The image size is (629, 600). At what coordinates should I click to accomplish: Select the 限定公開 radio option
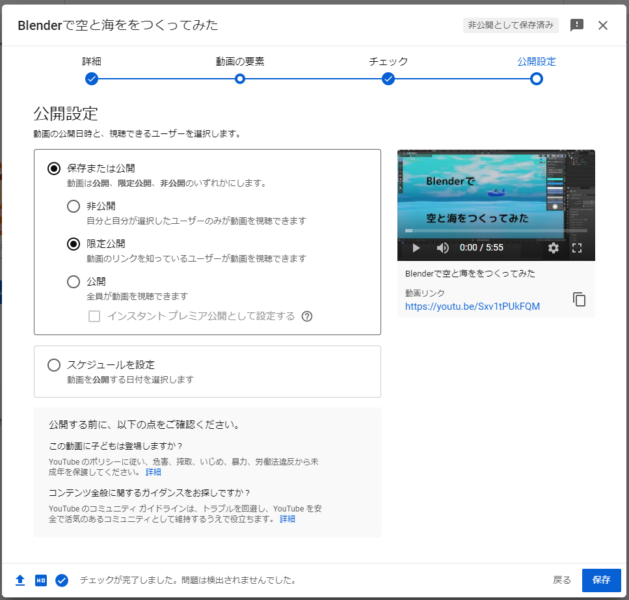coord(73,244)
